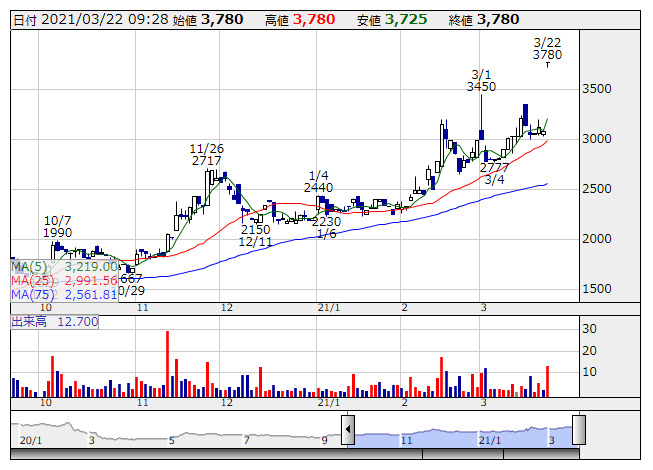Select the 3/1 3450 peak label

tap(481, 81)
